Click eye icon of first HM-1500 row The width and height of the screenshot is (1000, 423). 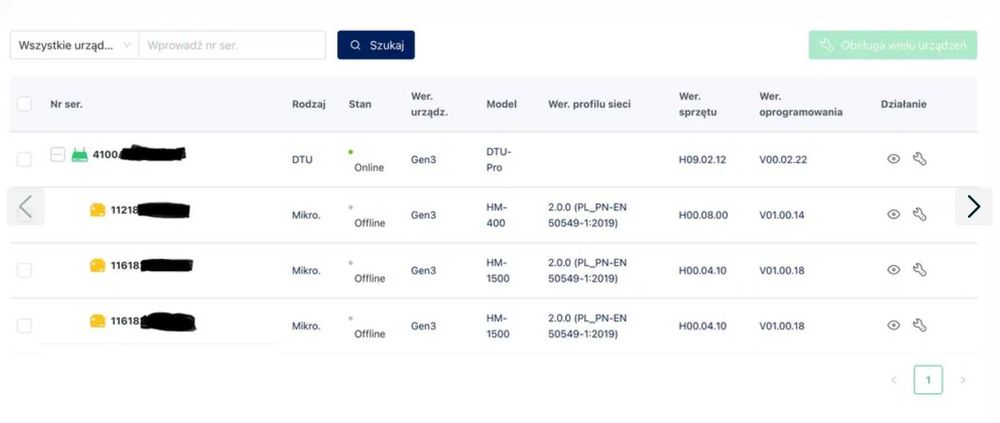893,270
